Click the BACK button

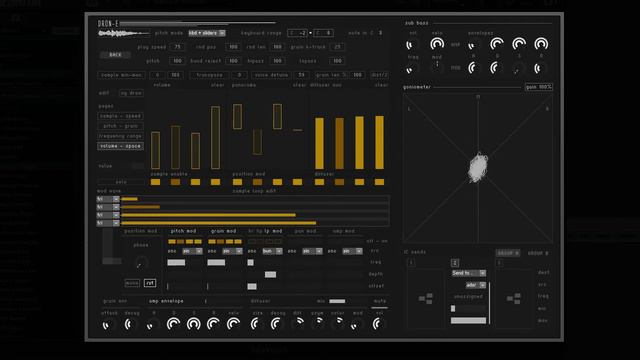(x=116, y=55)
